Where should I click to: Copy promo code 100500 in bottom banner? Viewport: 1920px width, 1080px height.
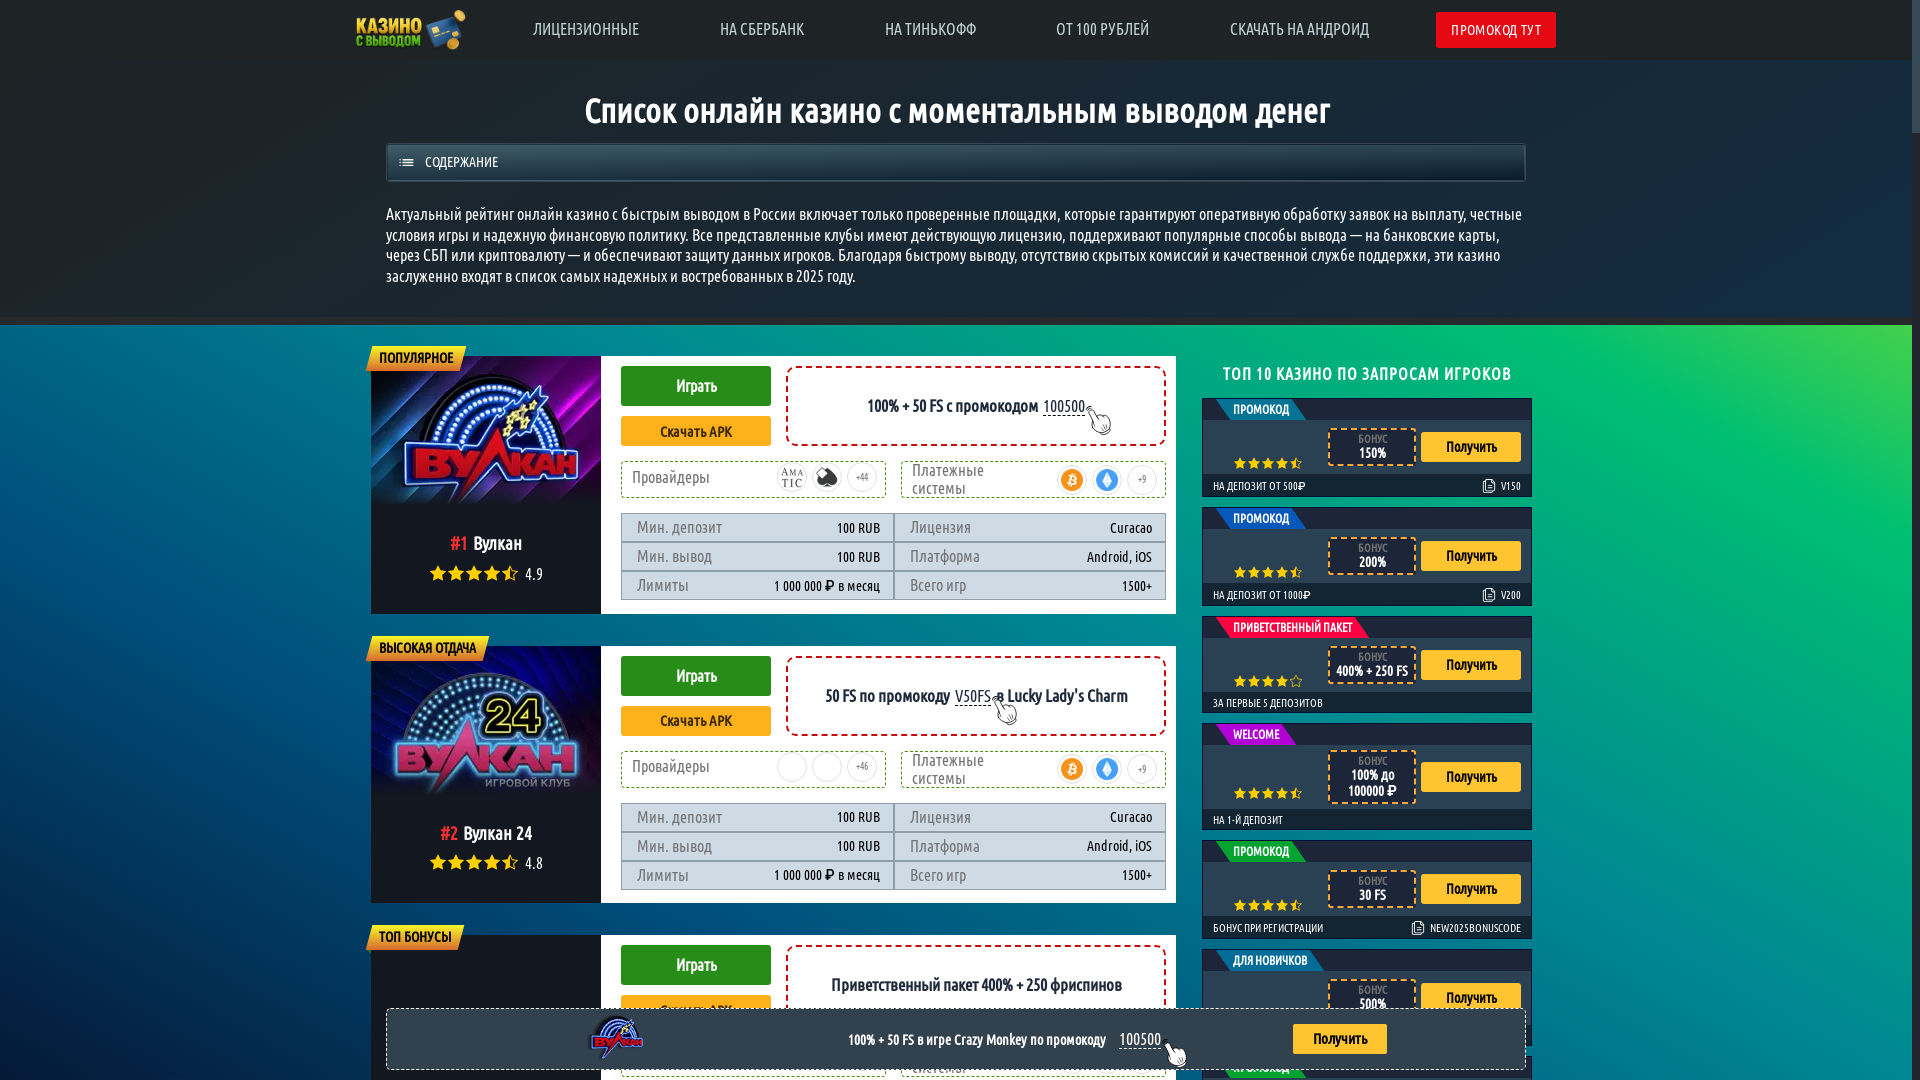tap(1140, 1040)
